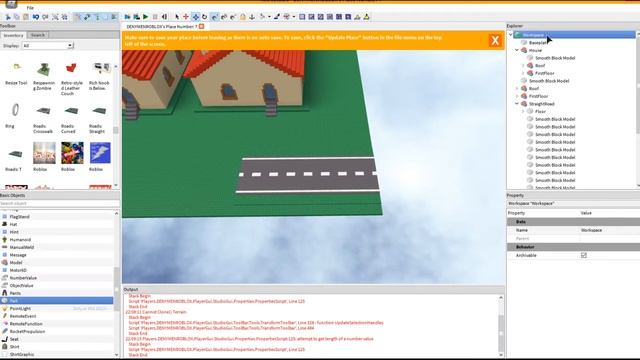
Task: Select NumberValue in Basic Objects list
Action: tap(57, 278)
